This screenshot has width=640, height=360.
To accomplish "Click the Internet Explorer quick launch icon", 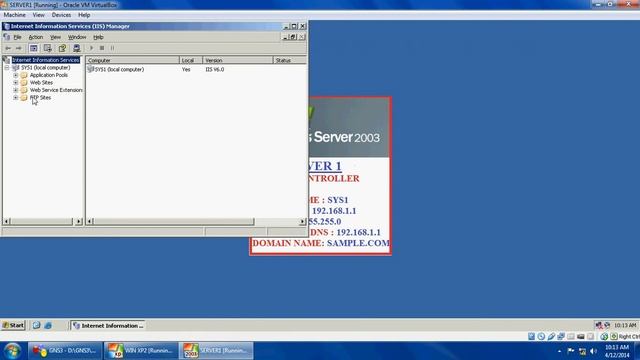I will click(48, 325).
